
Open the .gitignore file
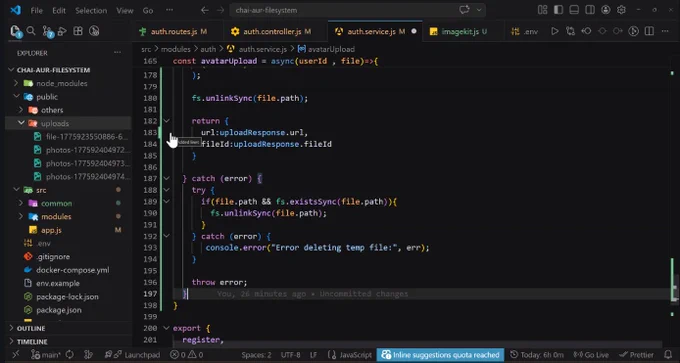68,256
